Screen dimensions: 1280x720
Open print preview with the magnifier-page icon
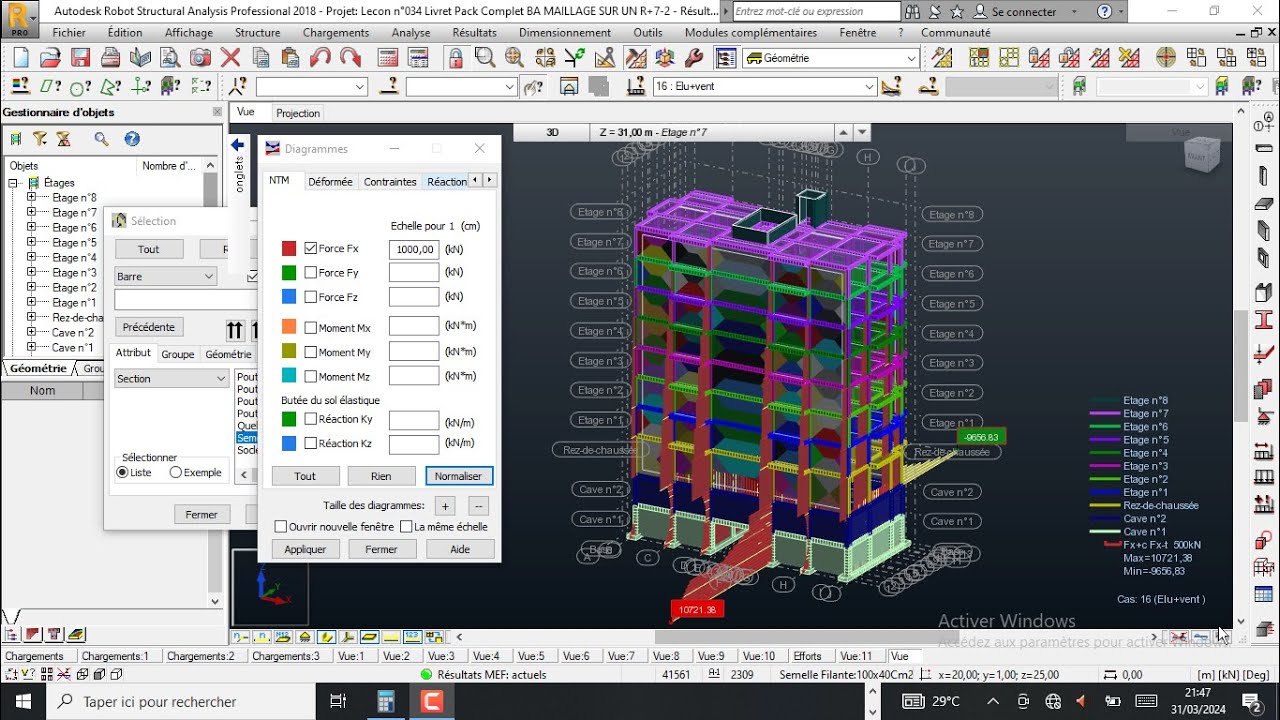click(x=171, y=58)
